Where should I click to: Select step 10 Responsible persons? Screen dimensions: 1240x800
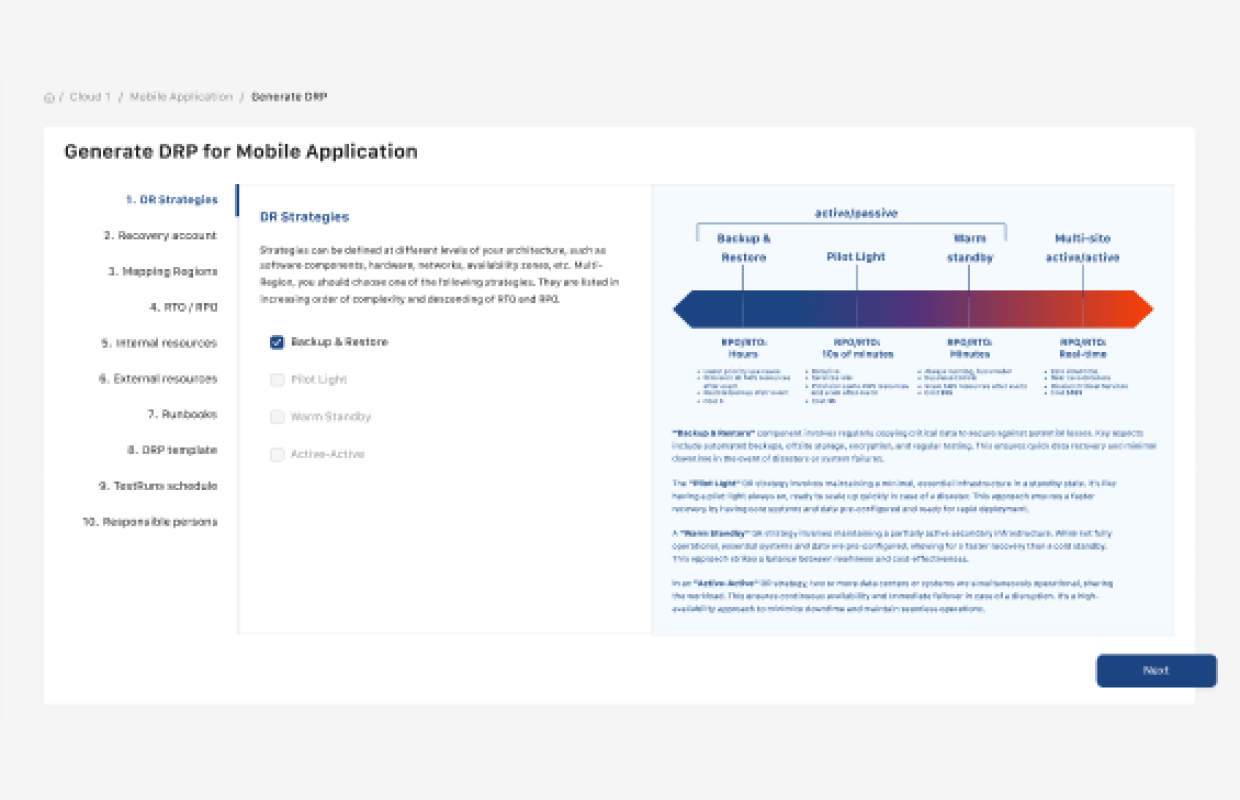150,522
